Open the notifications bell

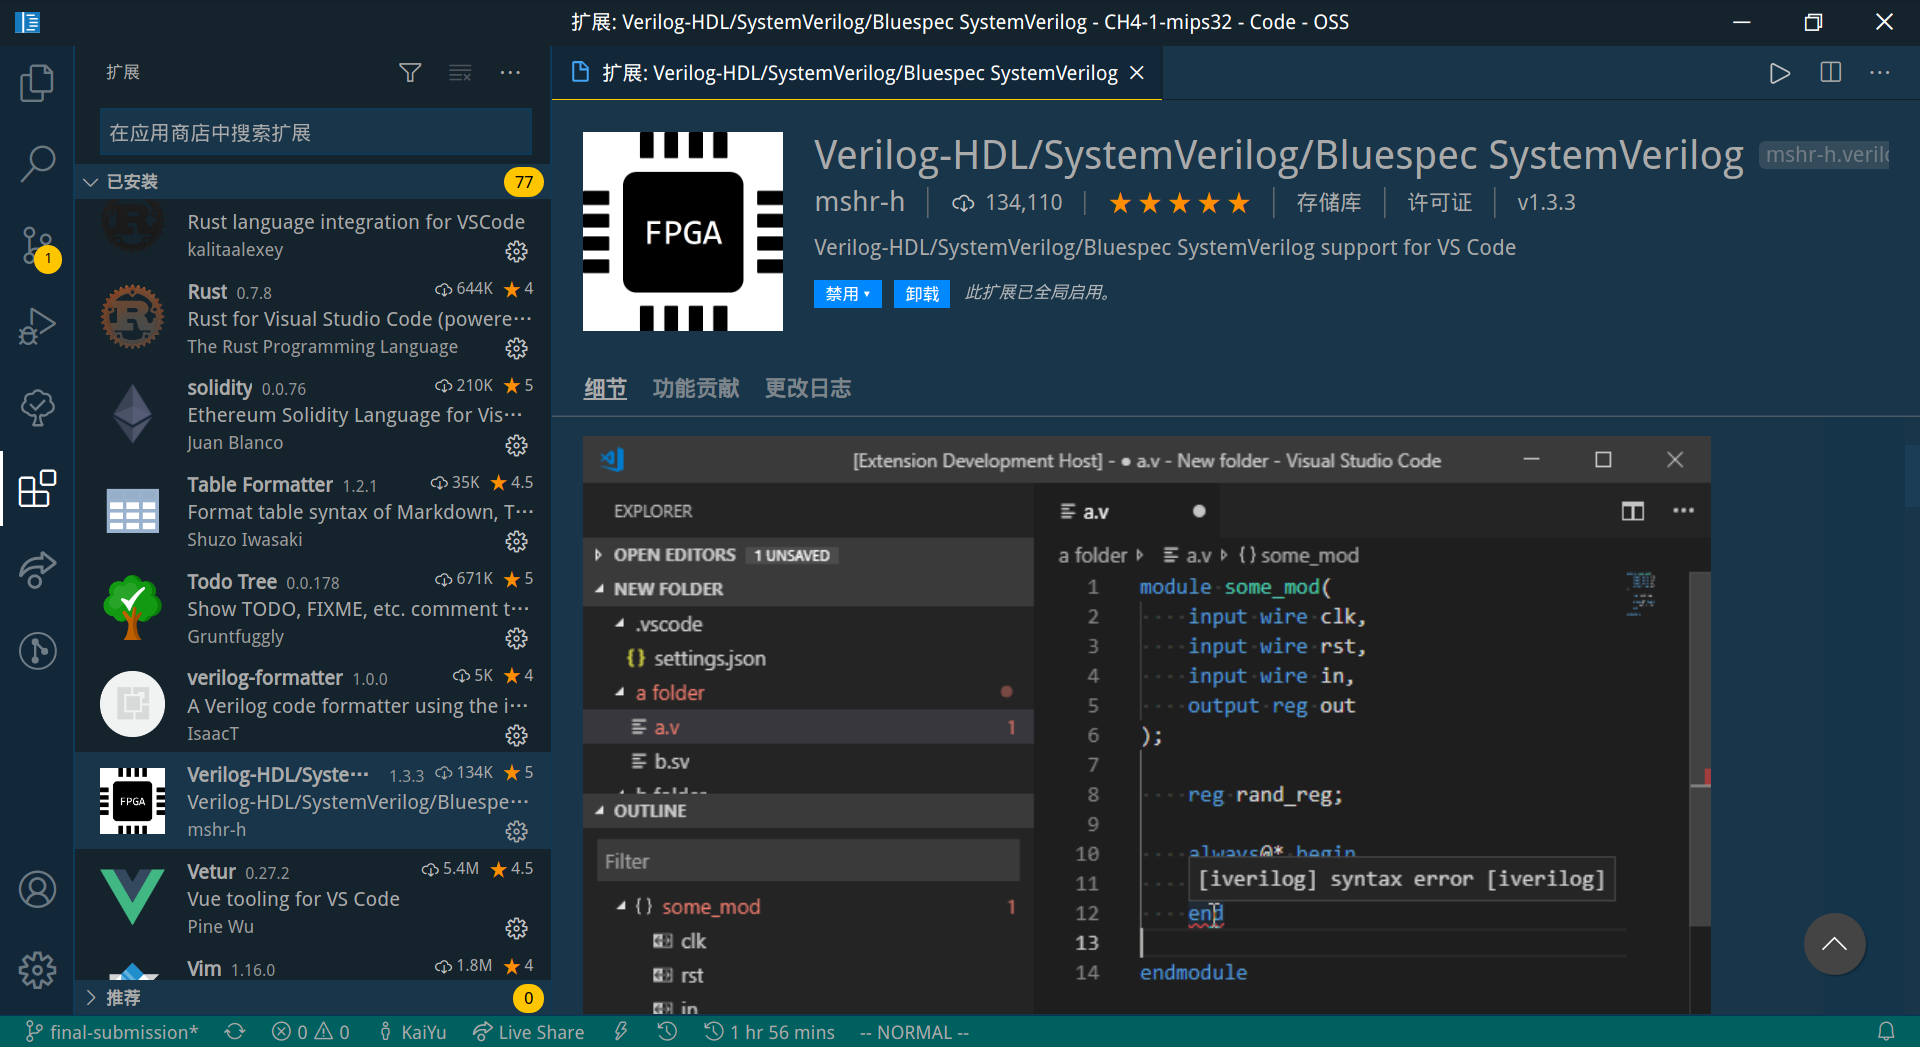1887,1031
